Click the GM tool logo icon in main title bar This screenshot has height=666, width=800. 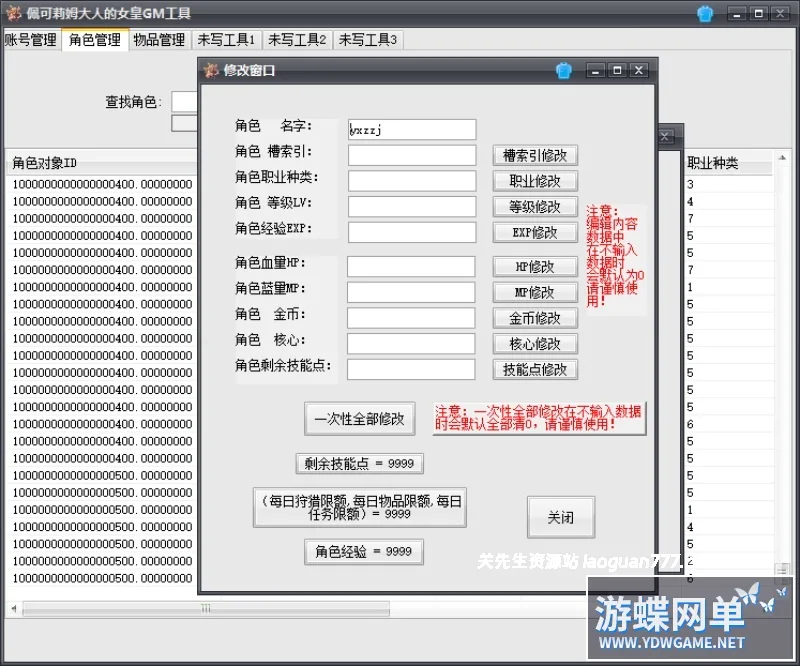point(14,13)
